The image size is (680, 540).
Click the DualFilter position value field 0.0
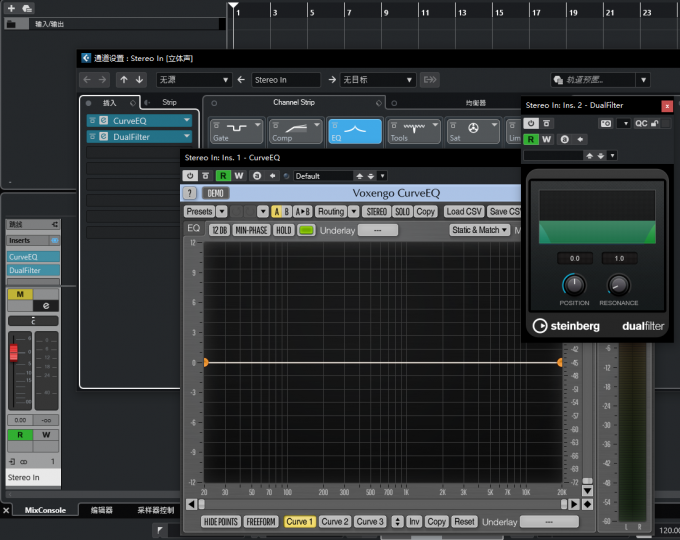(575, 259)
